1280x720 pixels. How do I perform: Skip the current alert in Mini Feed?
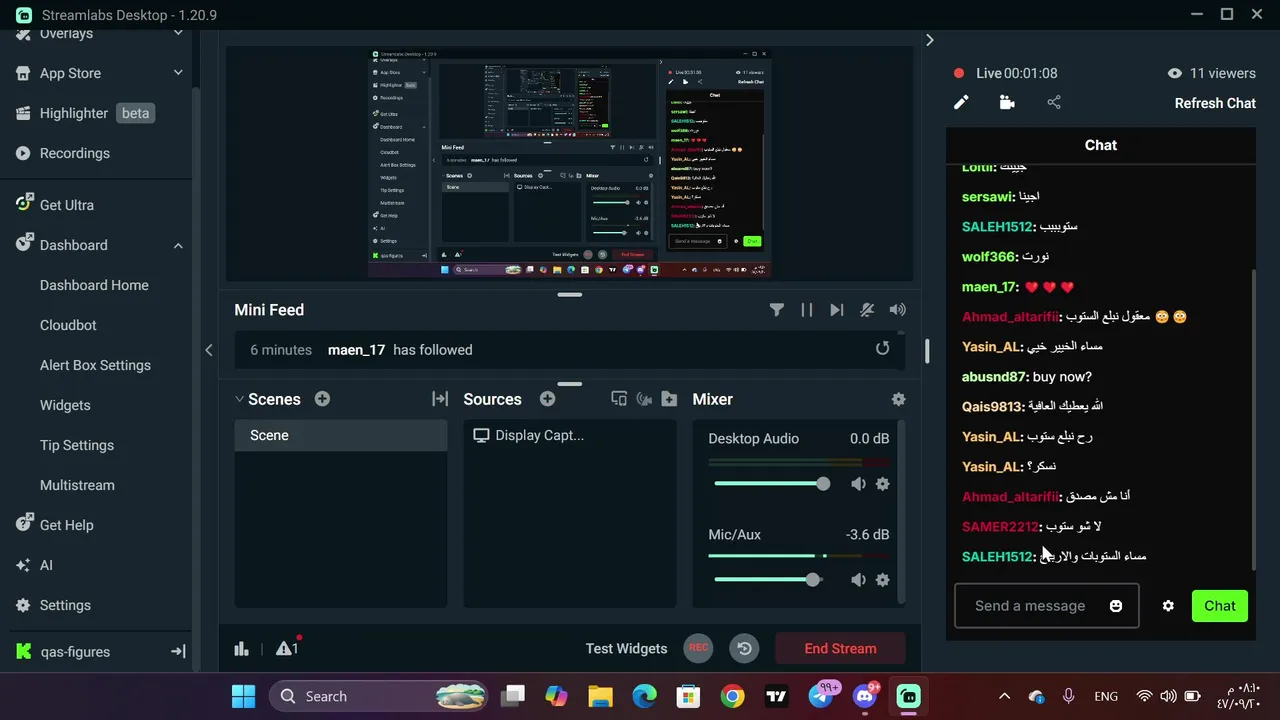(x=837, y=310)
